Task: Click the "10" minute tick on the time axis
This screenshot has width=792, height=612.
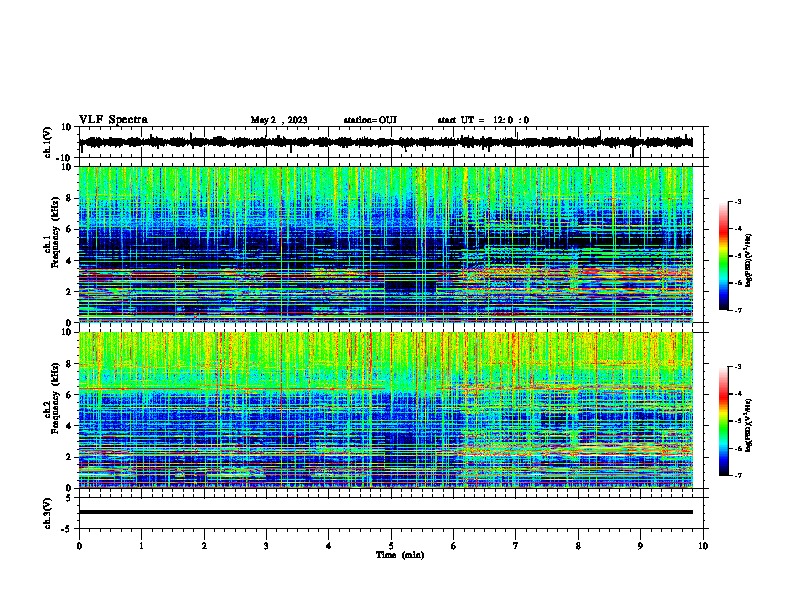Action: [703, 546]
